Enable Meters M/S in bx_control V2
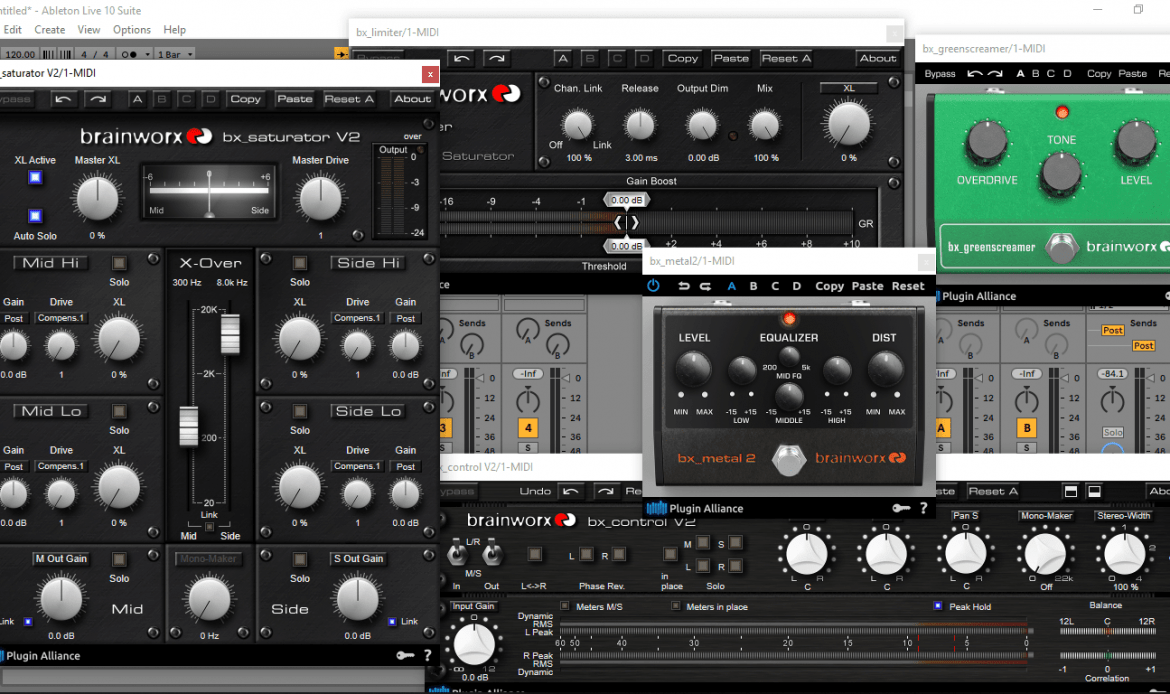The image size is (1170, 694). 565,606
